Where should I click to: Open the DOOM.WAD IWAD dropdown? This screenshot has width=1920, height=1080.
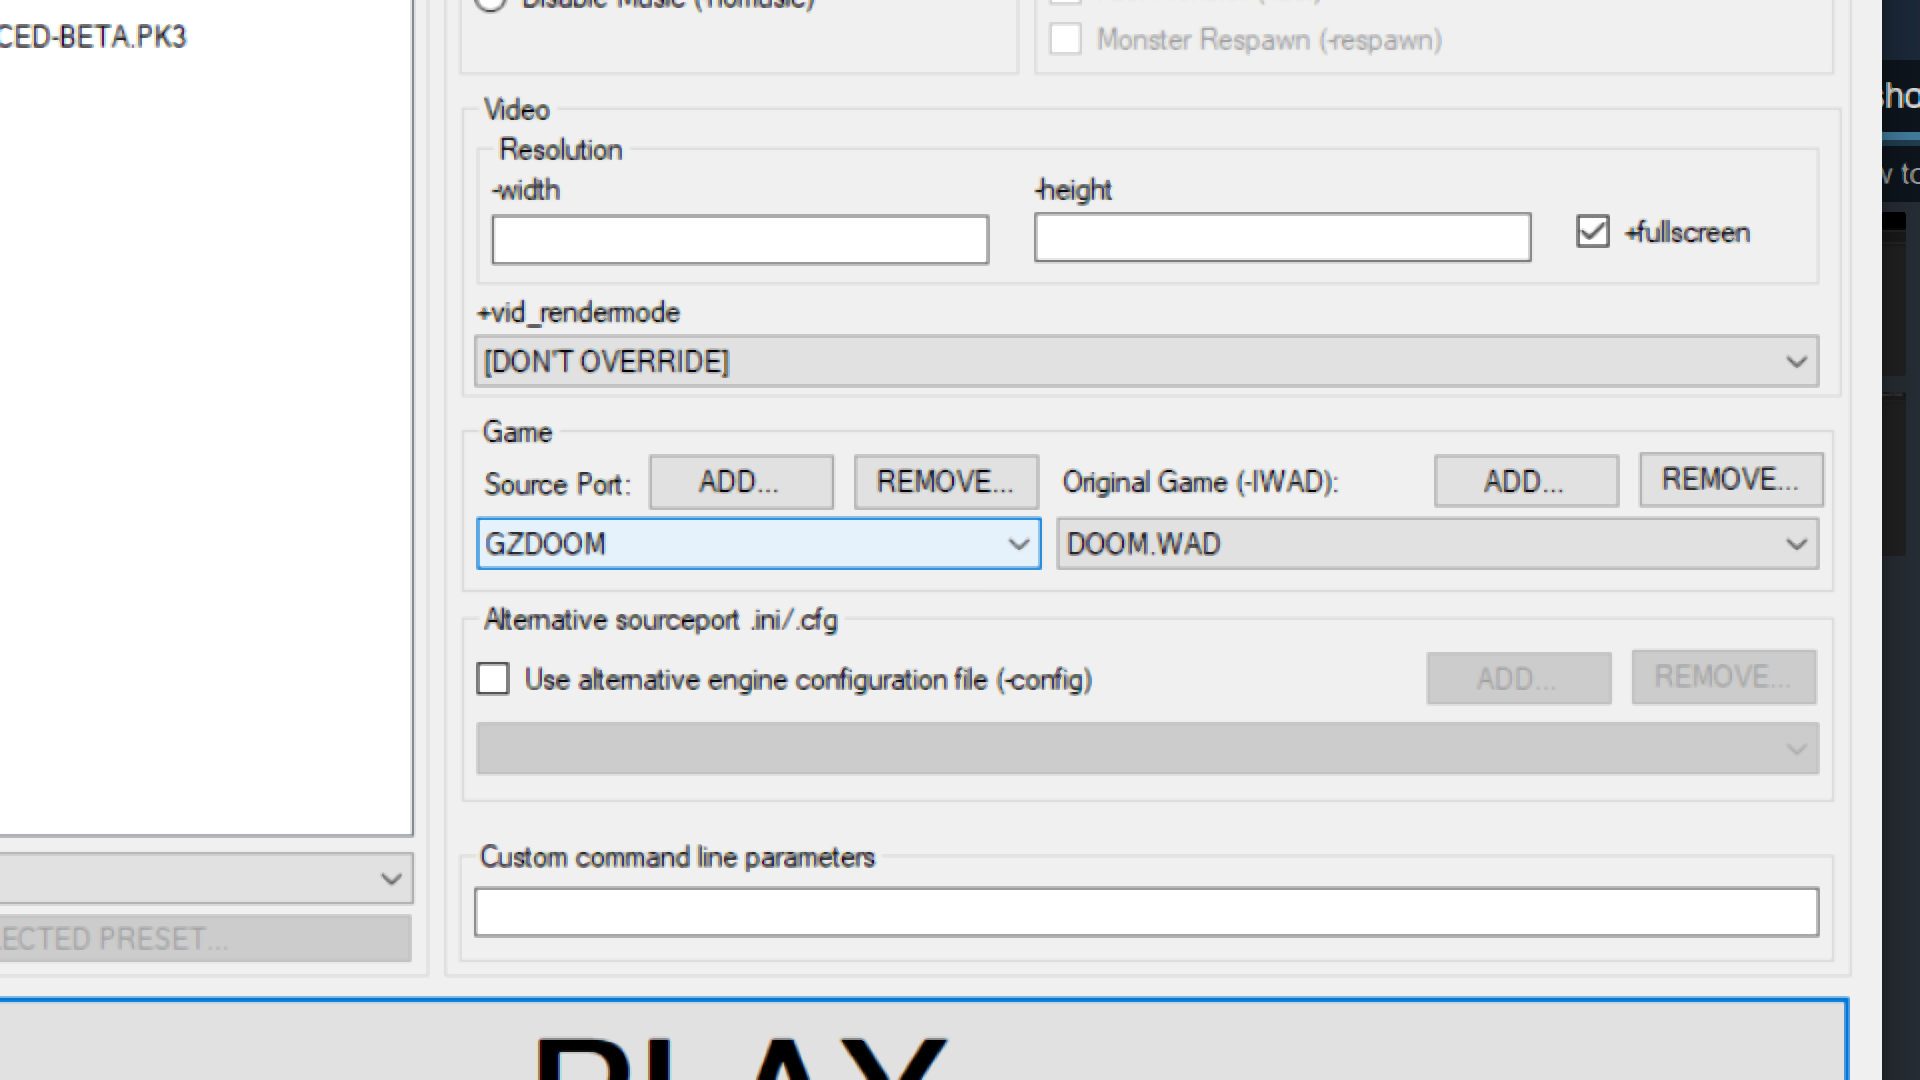1437,544
